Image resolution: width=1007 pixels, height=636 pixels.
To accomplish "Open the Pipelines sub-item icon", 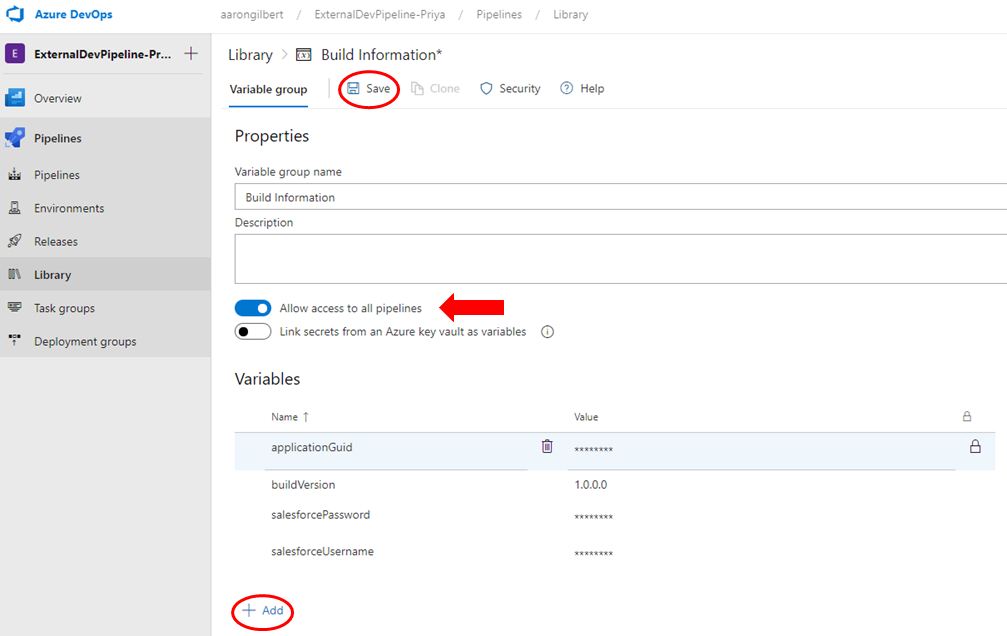I will click(x=15, y=174).
